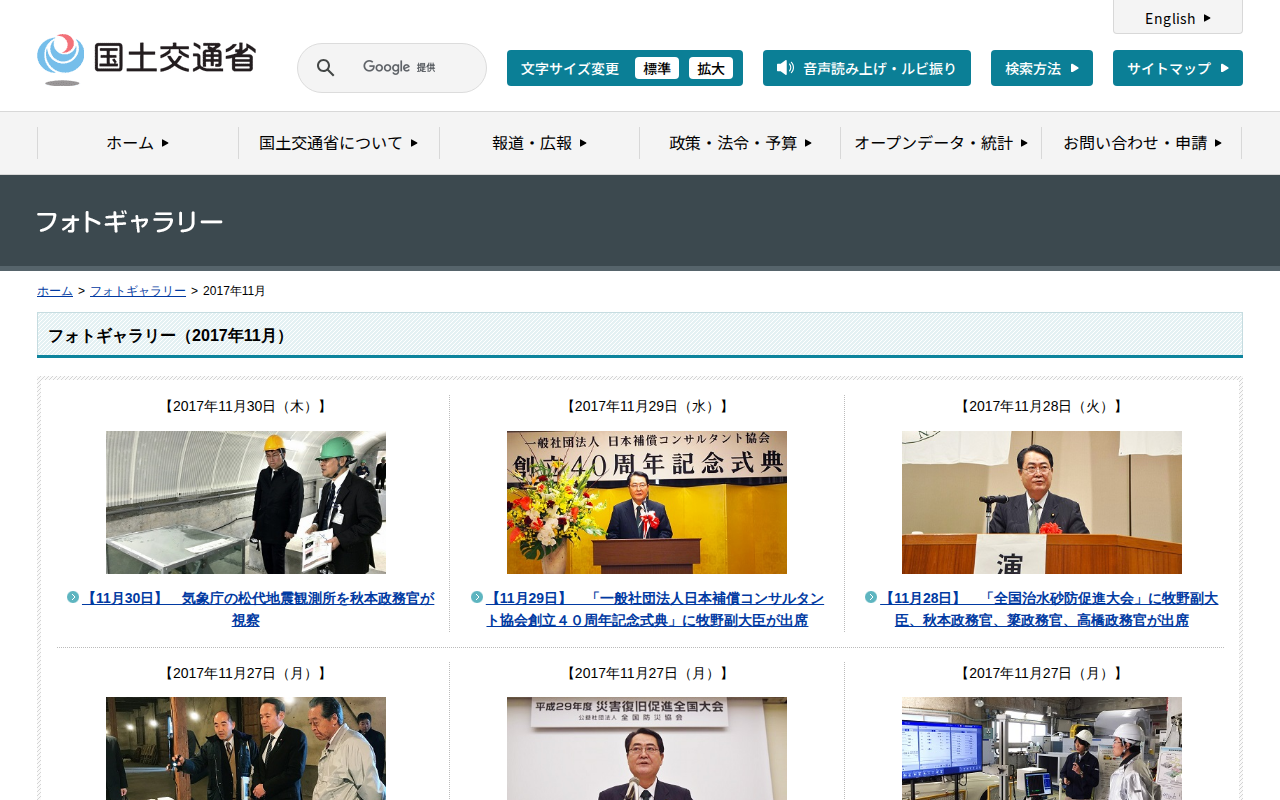Set text size to 標準
This screenshot has width=1280, height=800.
pyautogui.click(x=657, y=68)
